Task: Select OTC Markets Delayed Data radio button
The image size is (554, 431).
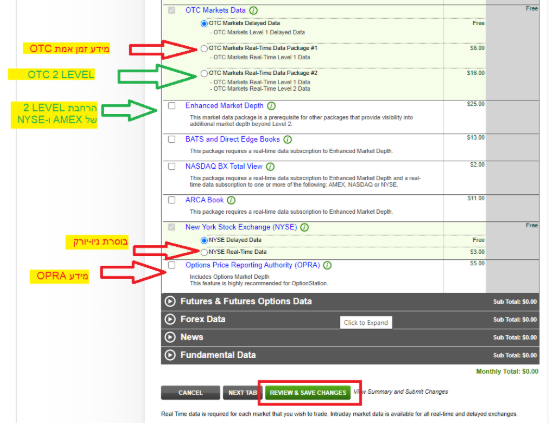Action: coord(204,24)
